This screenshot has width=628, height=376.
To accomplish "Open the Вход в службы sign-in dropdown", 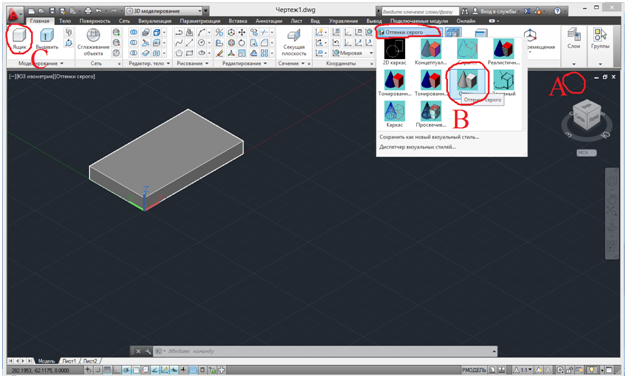I will point(497,11).
